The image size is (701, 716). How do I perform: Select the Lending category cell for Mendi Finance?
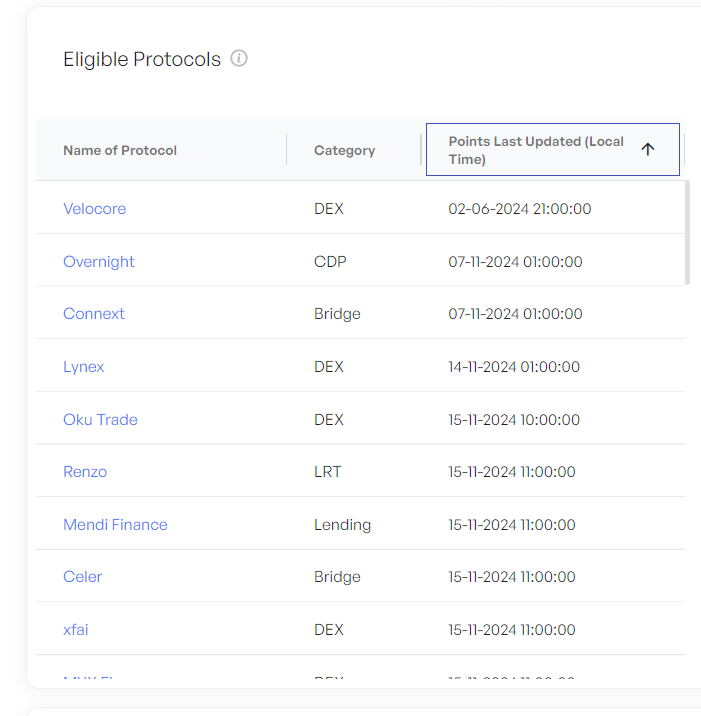(342, 525)
